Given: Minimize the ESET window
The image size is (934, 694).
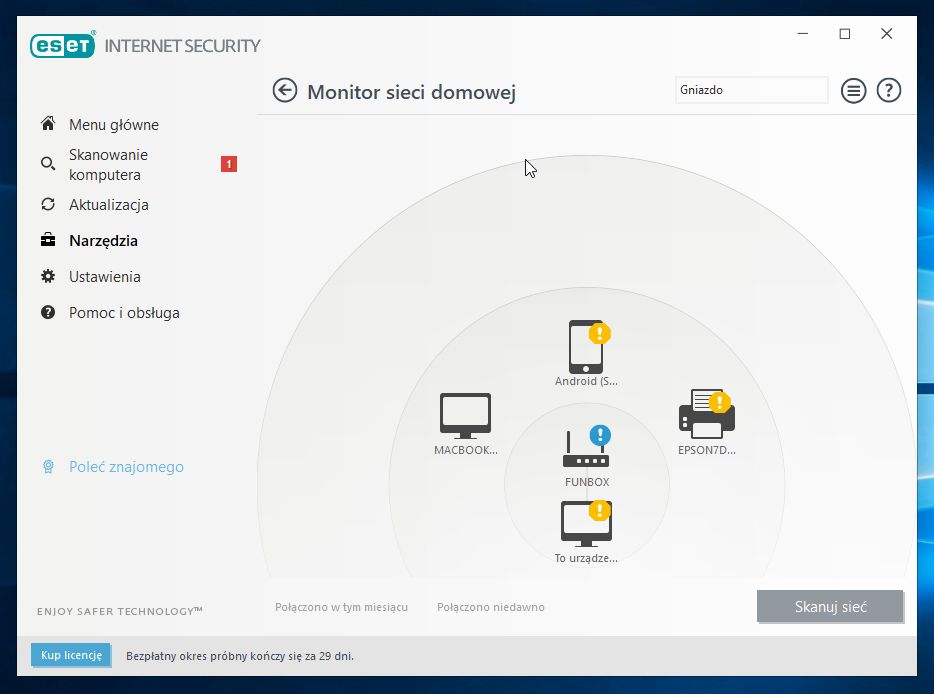Looking at the screenshot, I should coord(803,34).
